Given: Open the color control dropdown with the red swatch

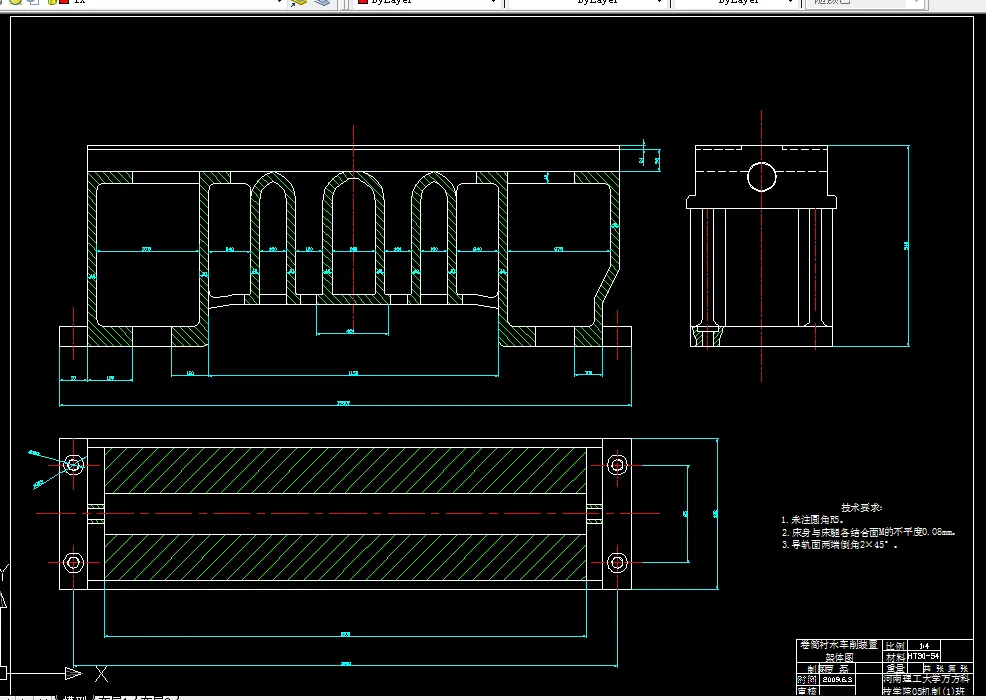Looking at the screenshot, I should (428, 3).
